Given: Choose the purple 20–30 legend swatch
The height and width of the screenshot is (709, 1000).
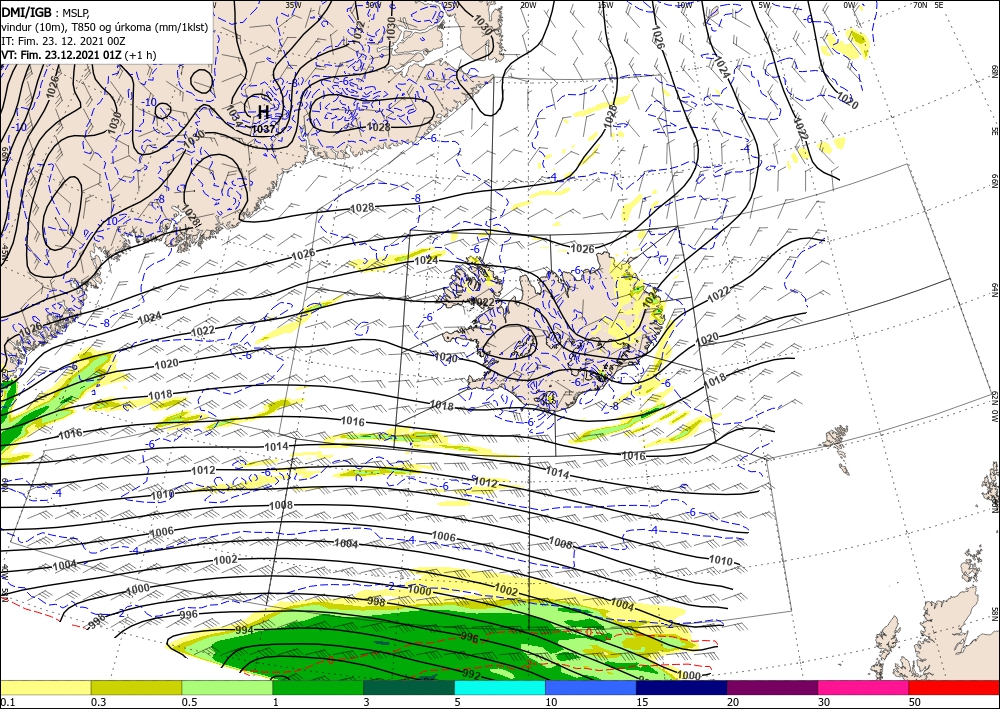Looking at the screenshot, I should point(772,687).
